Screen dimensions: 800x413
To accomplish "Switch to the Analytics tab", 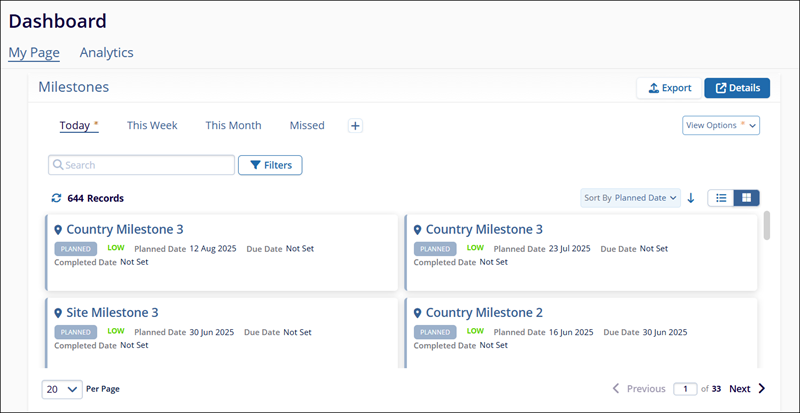I will tap(107, 53).
